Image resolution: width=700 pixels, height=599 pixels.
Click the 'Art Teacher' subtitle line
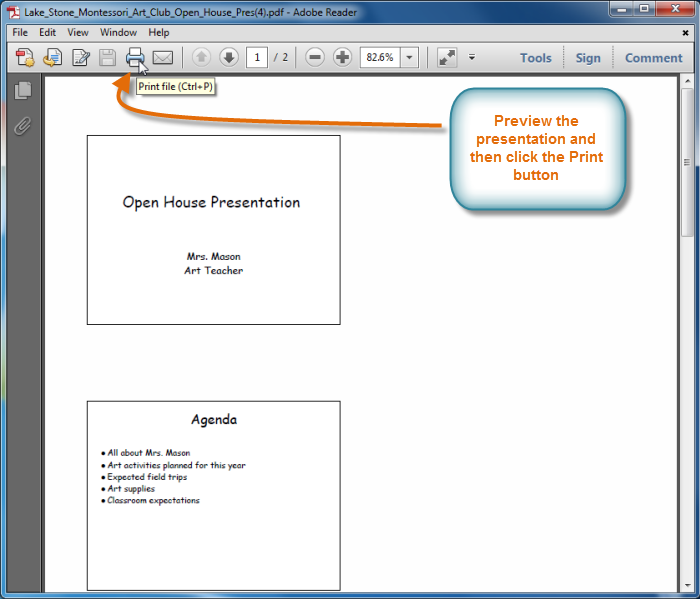click(x=213, y=270)
